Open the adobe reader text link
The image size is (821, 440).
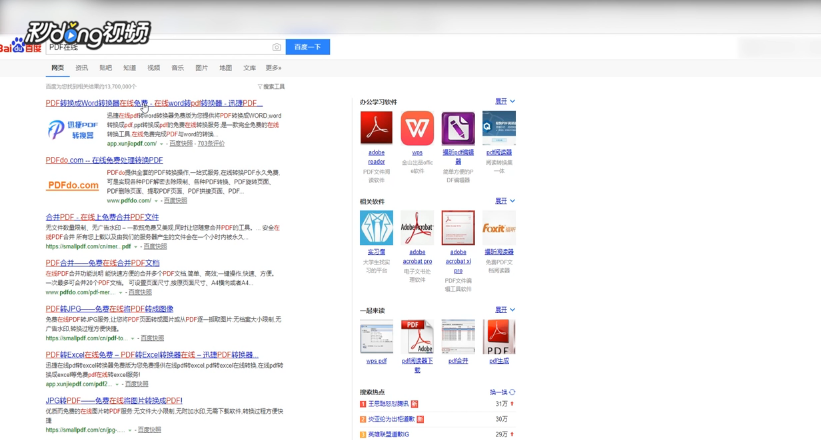pos(376,157)
